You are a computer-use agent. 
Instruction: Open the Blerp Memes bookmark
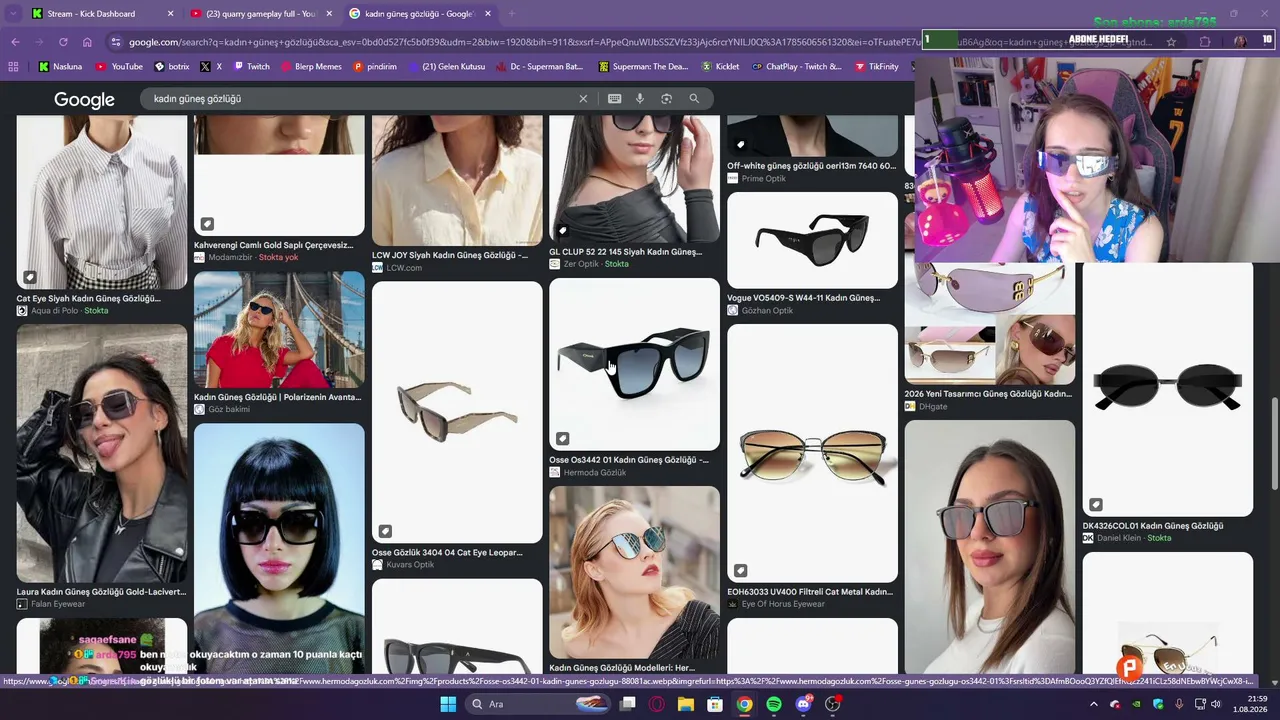pos(312,67)
